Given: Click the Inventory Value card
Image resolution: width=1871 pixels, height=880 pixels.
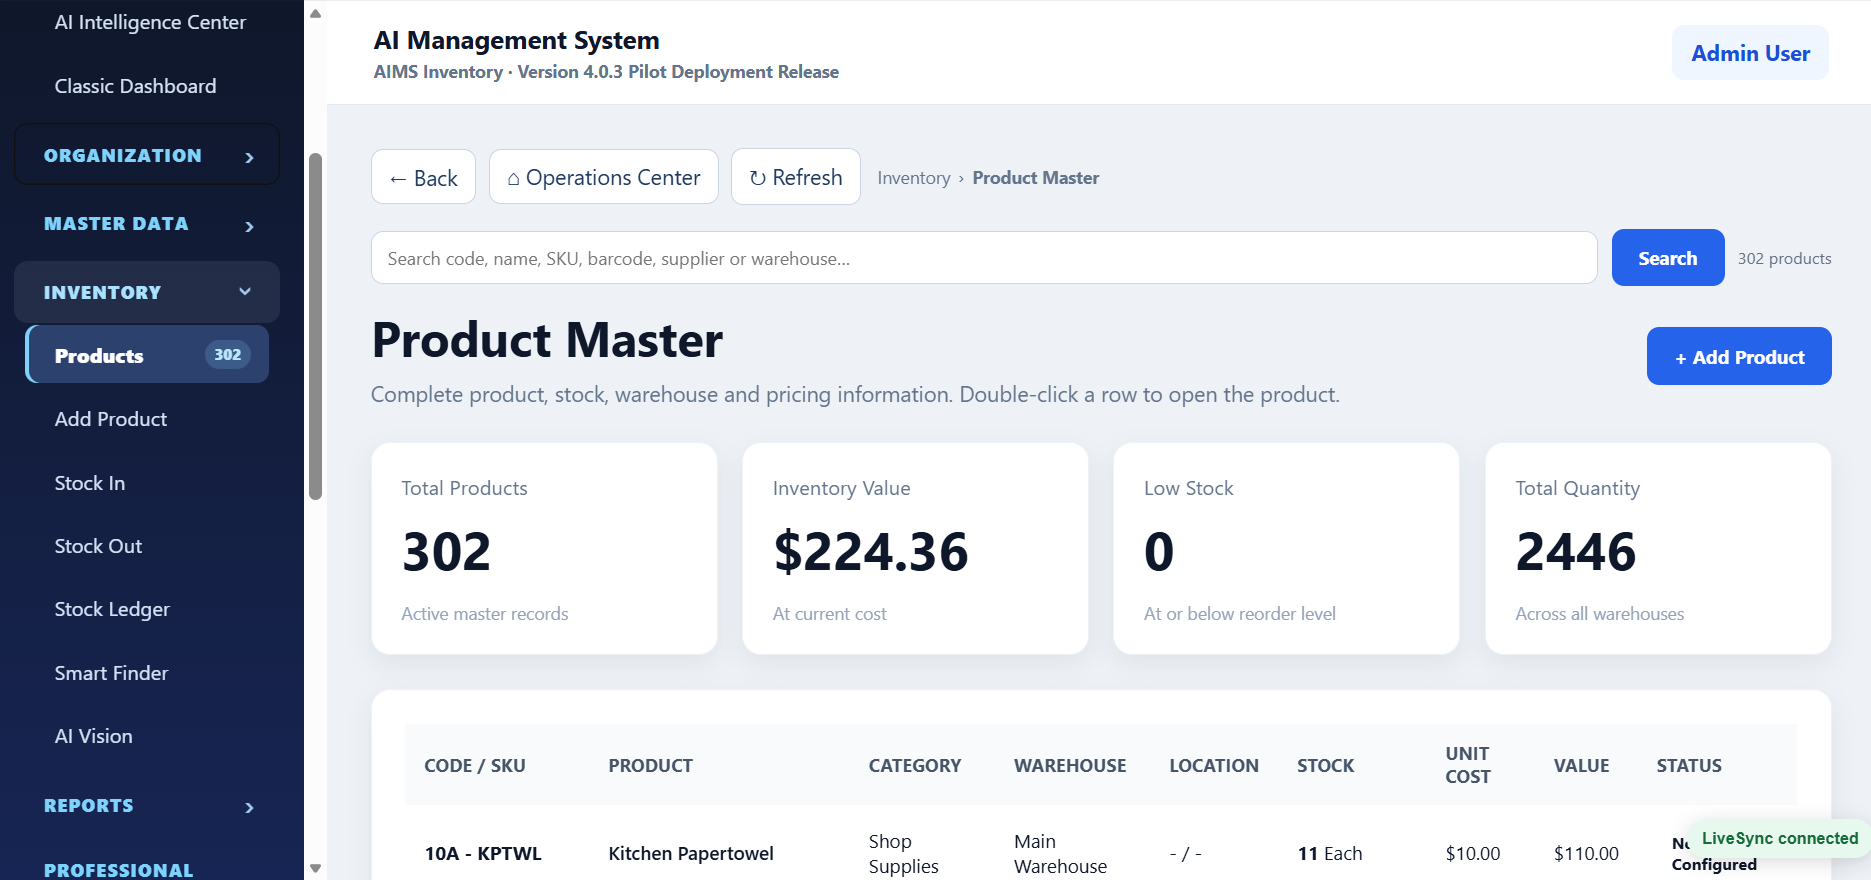Looking at the screenshot, I should click(x=915, y=549).
